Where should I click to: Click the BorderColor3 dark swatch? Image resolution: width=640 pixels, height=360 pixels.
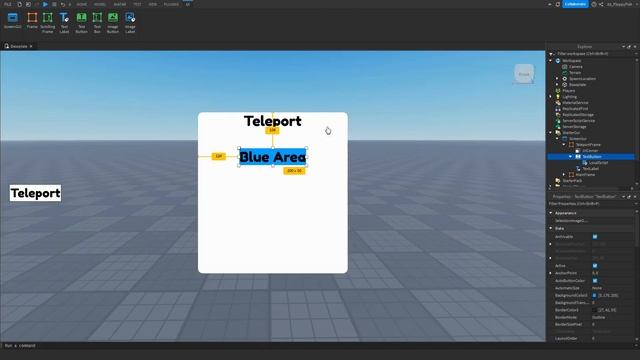(594, 310)
